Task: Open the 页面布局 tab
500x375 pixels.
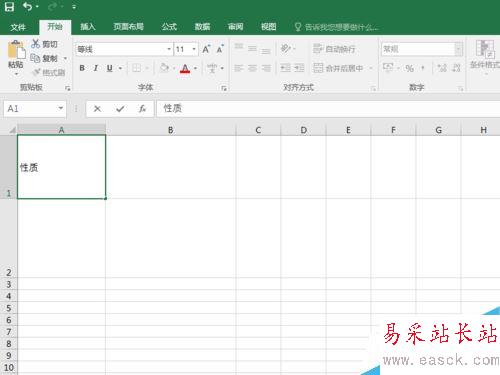Action: (x=128, y=27)
